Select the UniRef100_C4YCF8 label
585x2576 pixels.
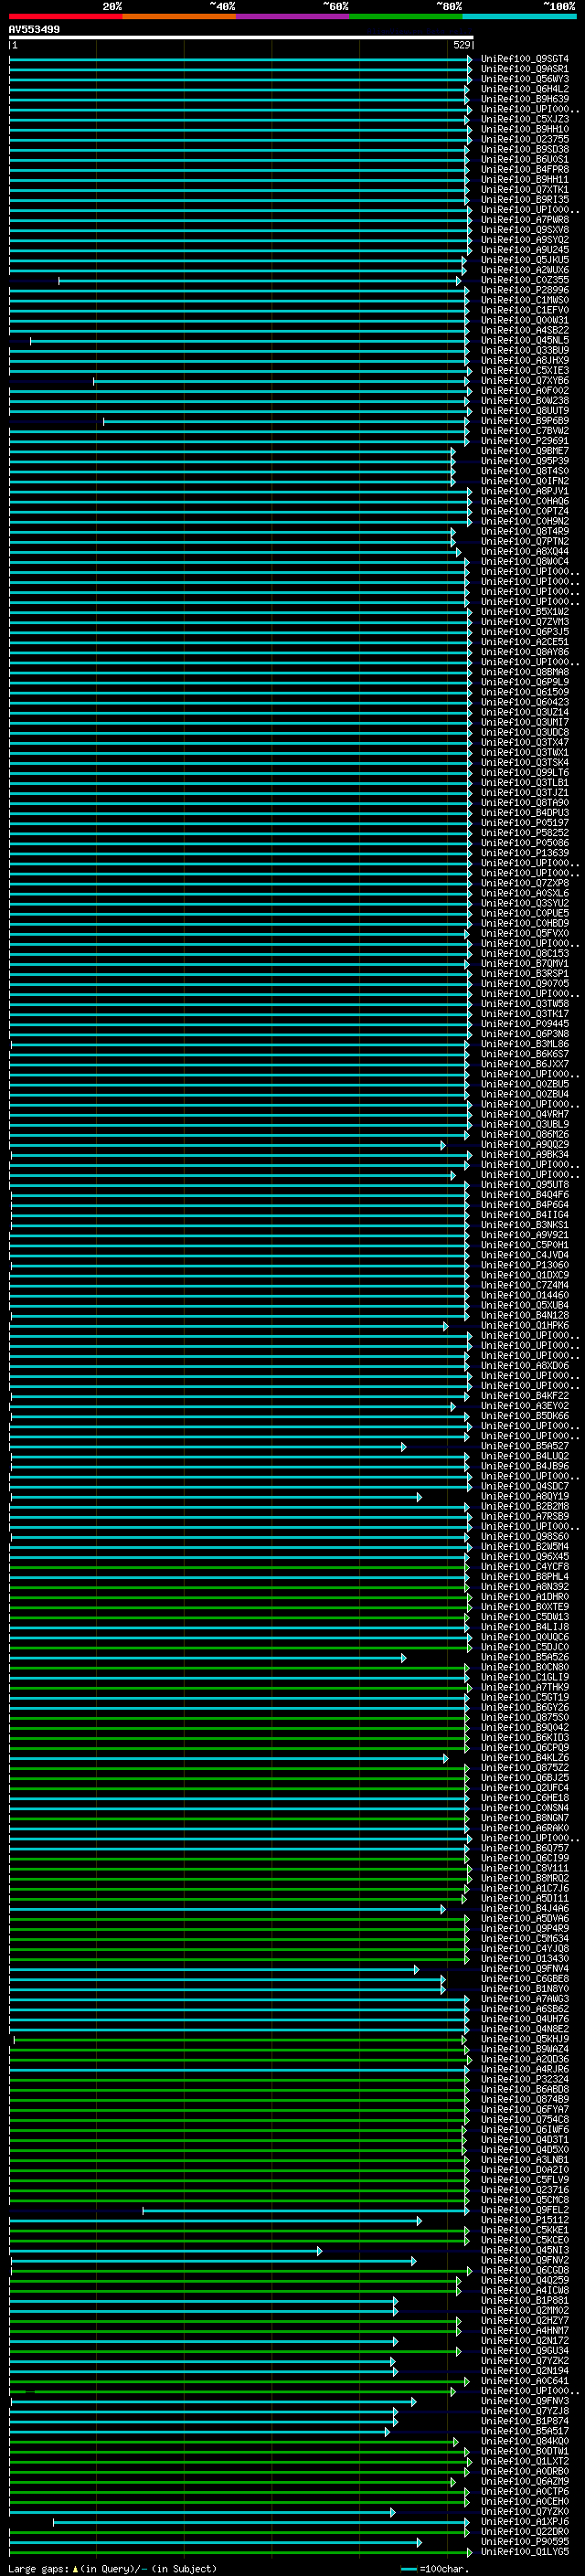(x=524, y=1567)
